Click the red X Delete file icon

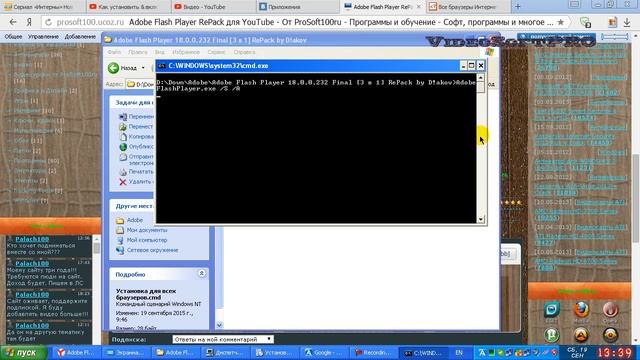(123, 182)
